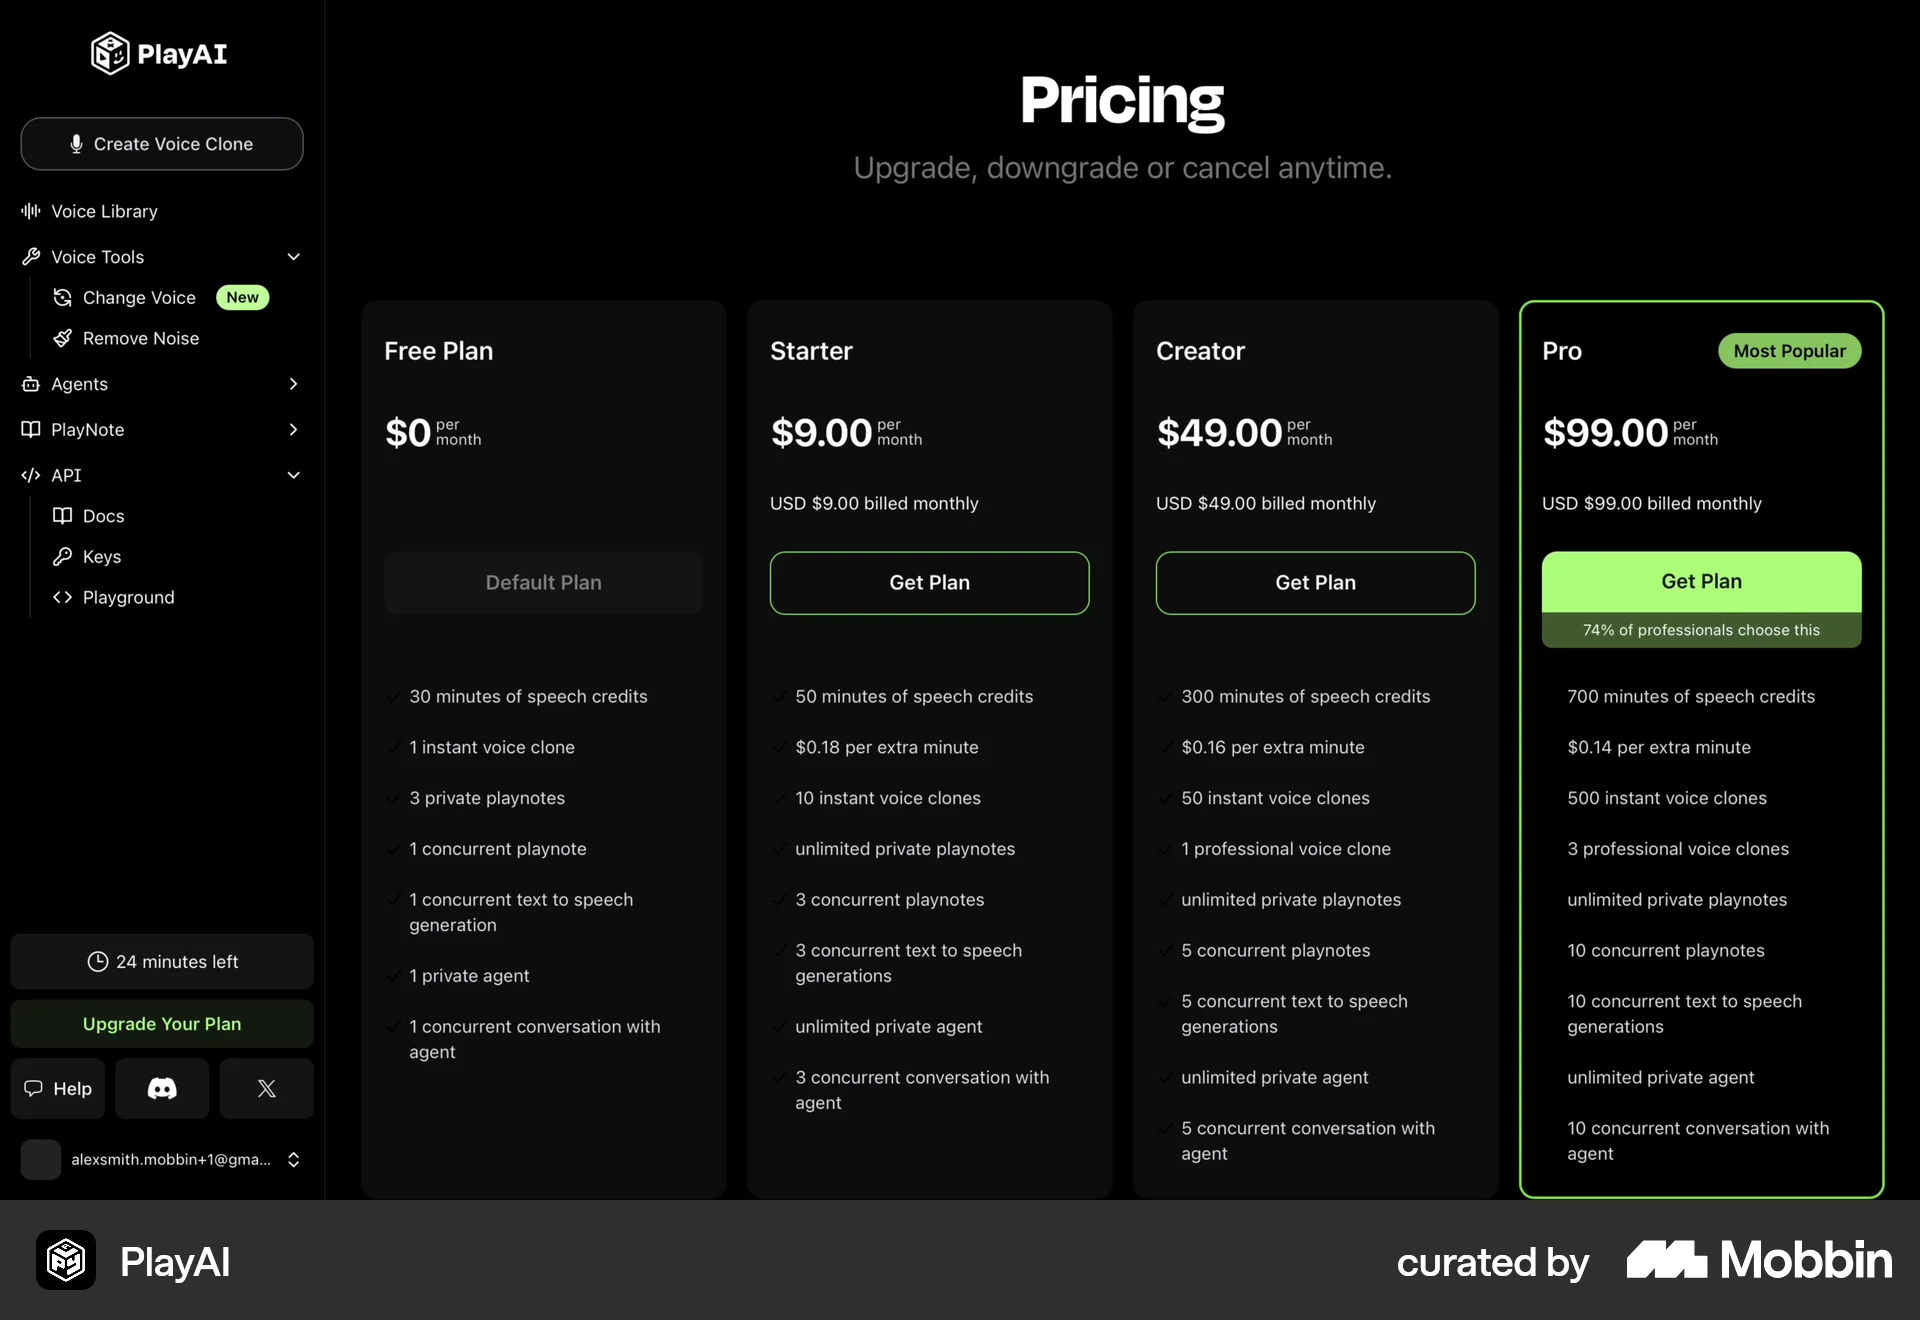Collapse the API section
The height and width of the screenshot is (1320, 1920).
[293, 475]
